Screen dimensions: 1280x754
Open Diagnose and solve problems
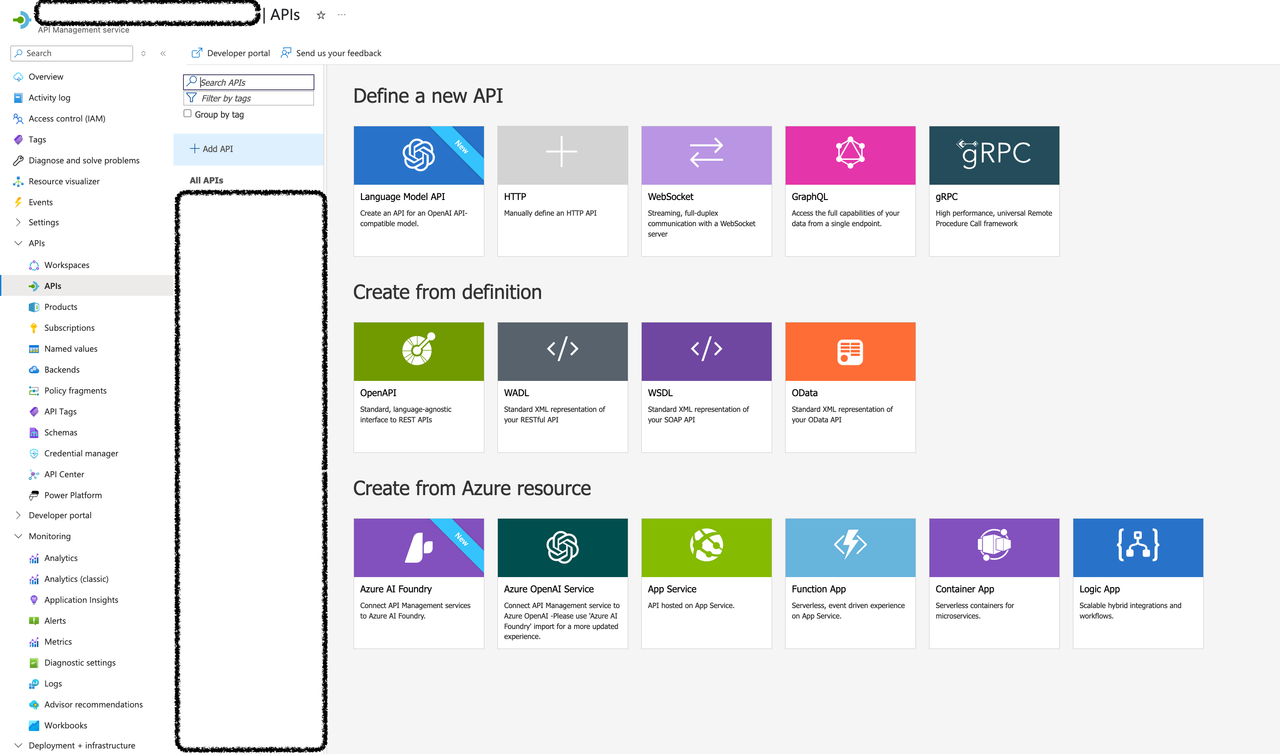tap(86, 160)
